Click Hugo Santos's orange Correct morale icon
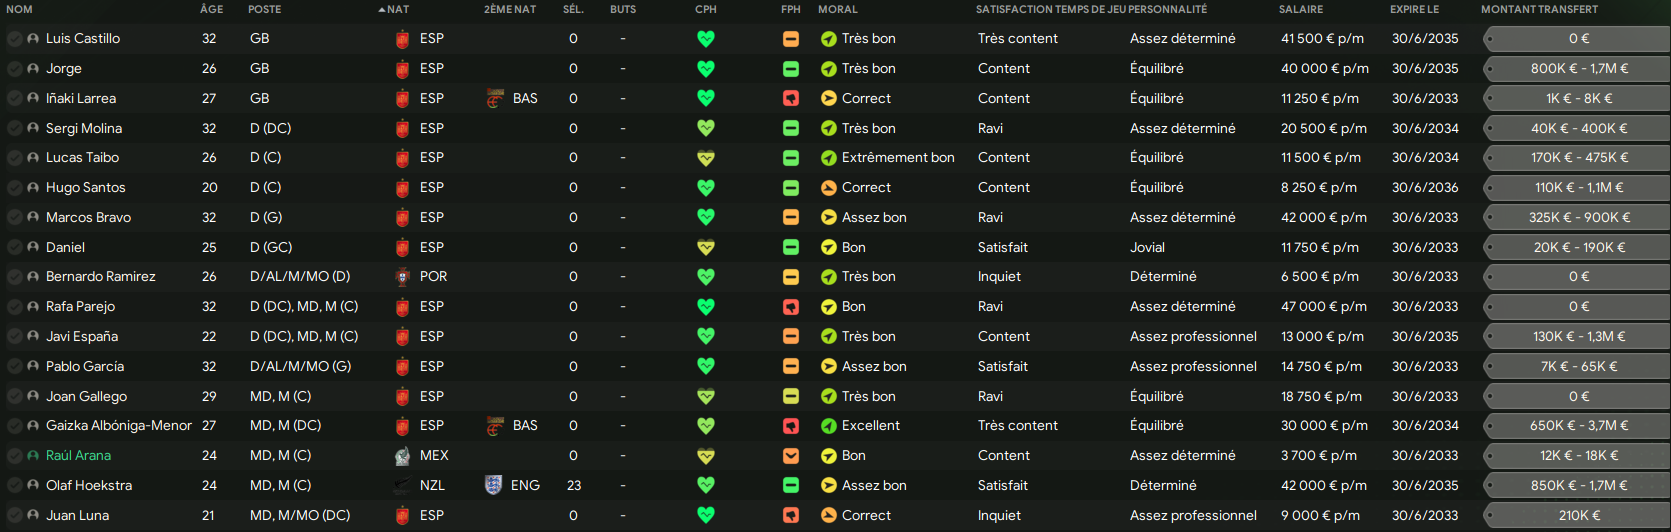Image resolution: width=1671 pixels, height=532 pixels. (x=829, y=188)
